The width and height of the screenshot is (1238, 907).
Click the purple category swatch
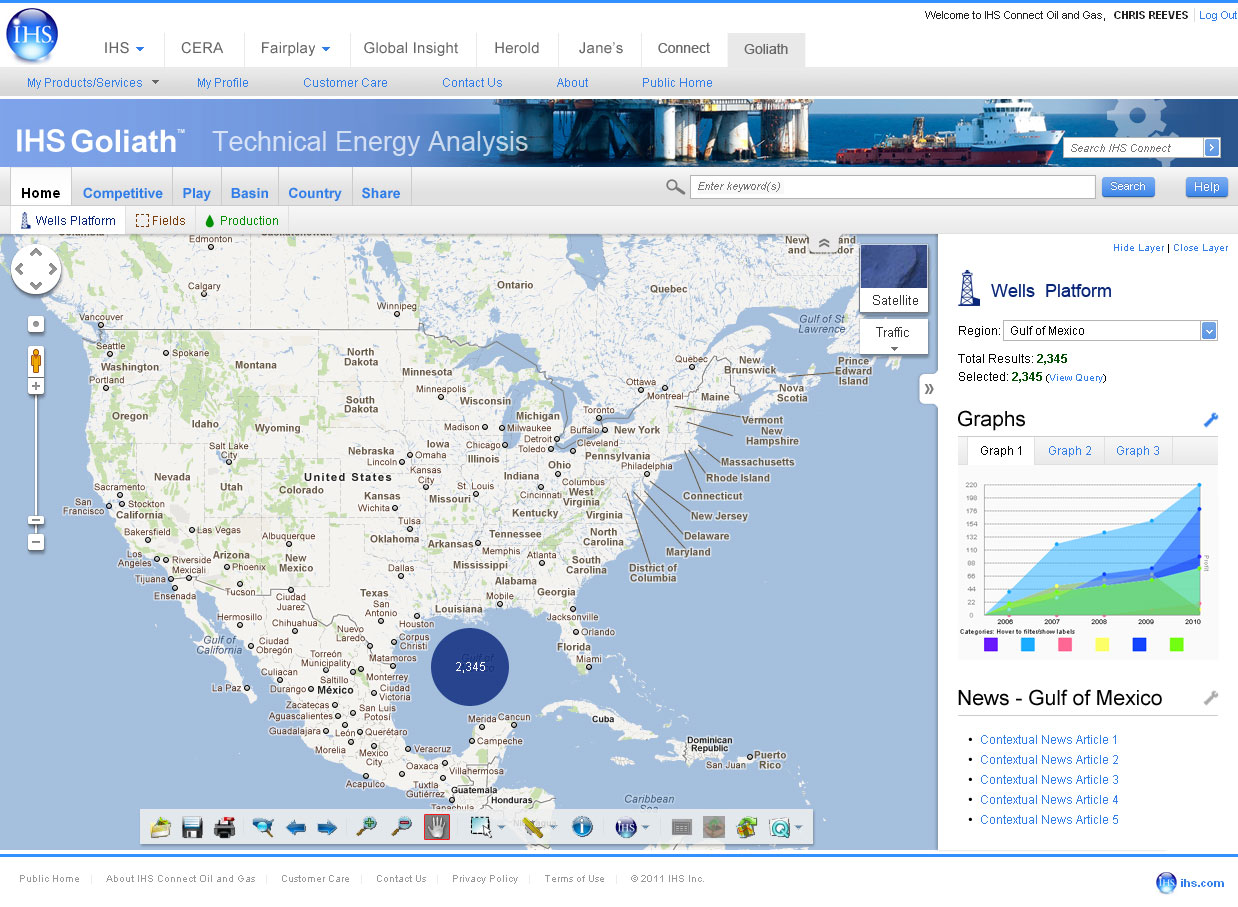pos(991,645)
